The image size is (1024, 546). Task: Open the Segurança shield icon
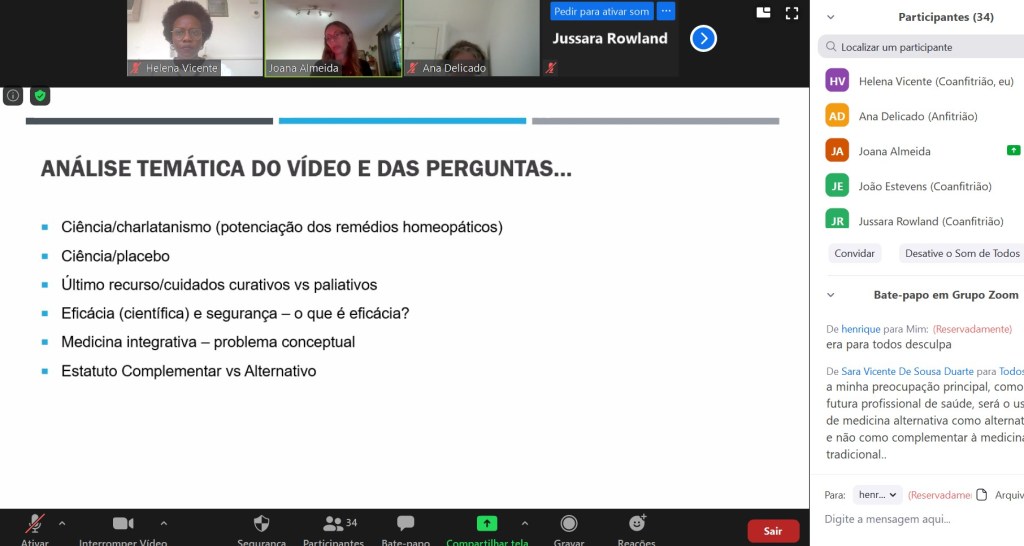point(261,524)
